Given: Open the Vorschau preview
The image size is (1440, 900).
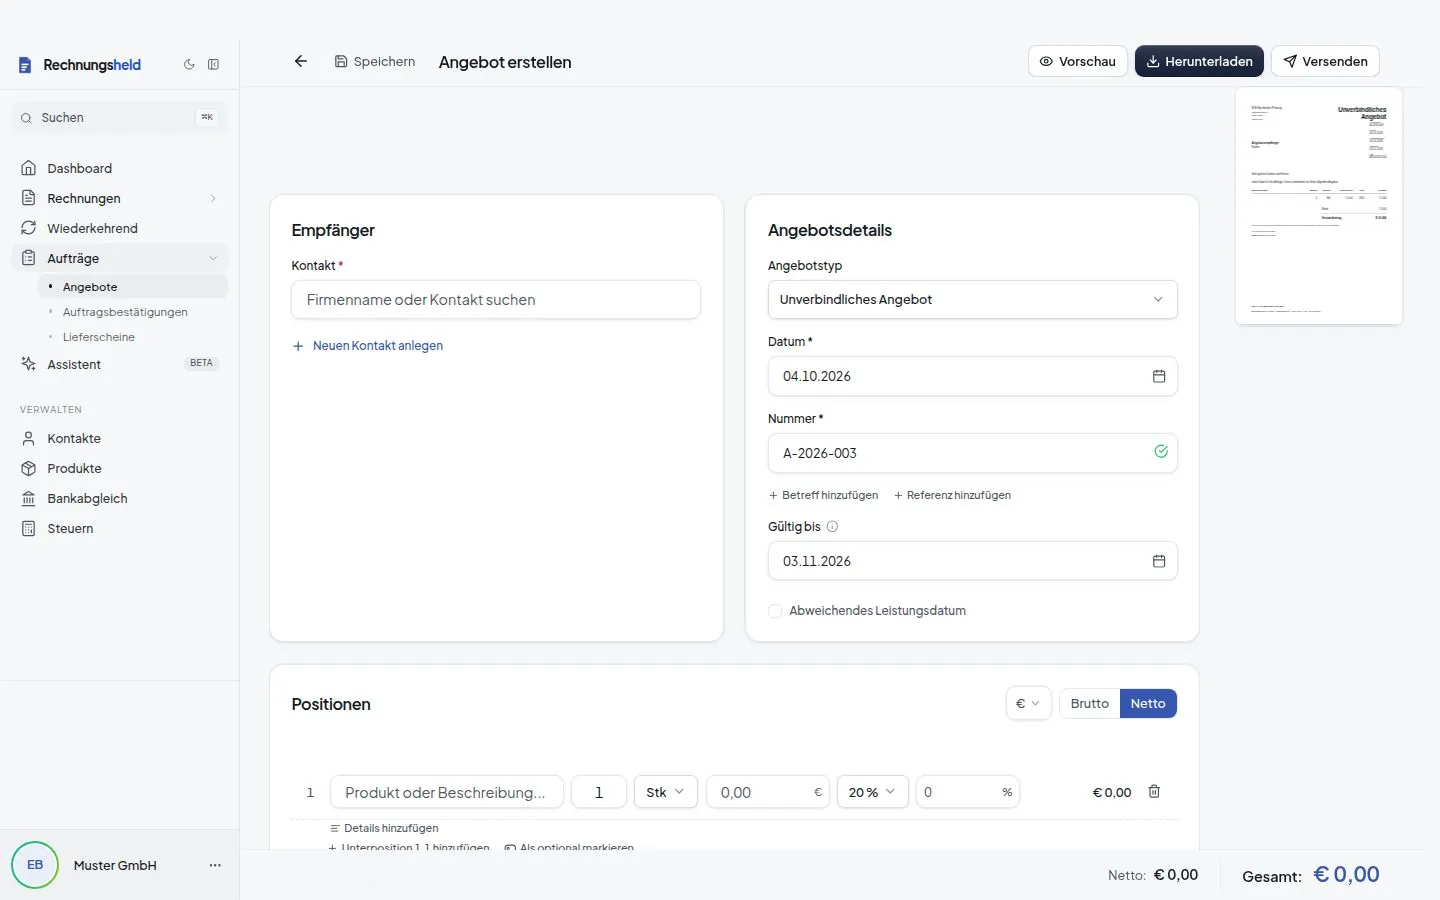Looking at the screenshot, I should click(x=1078, y=61).
